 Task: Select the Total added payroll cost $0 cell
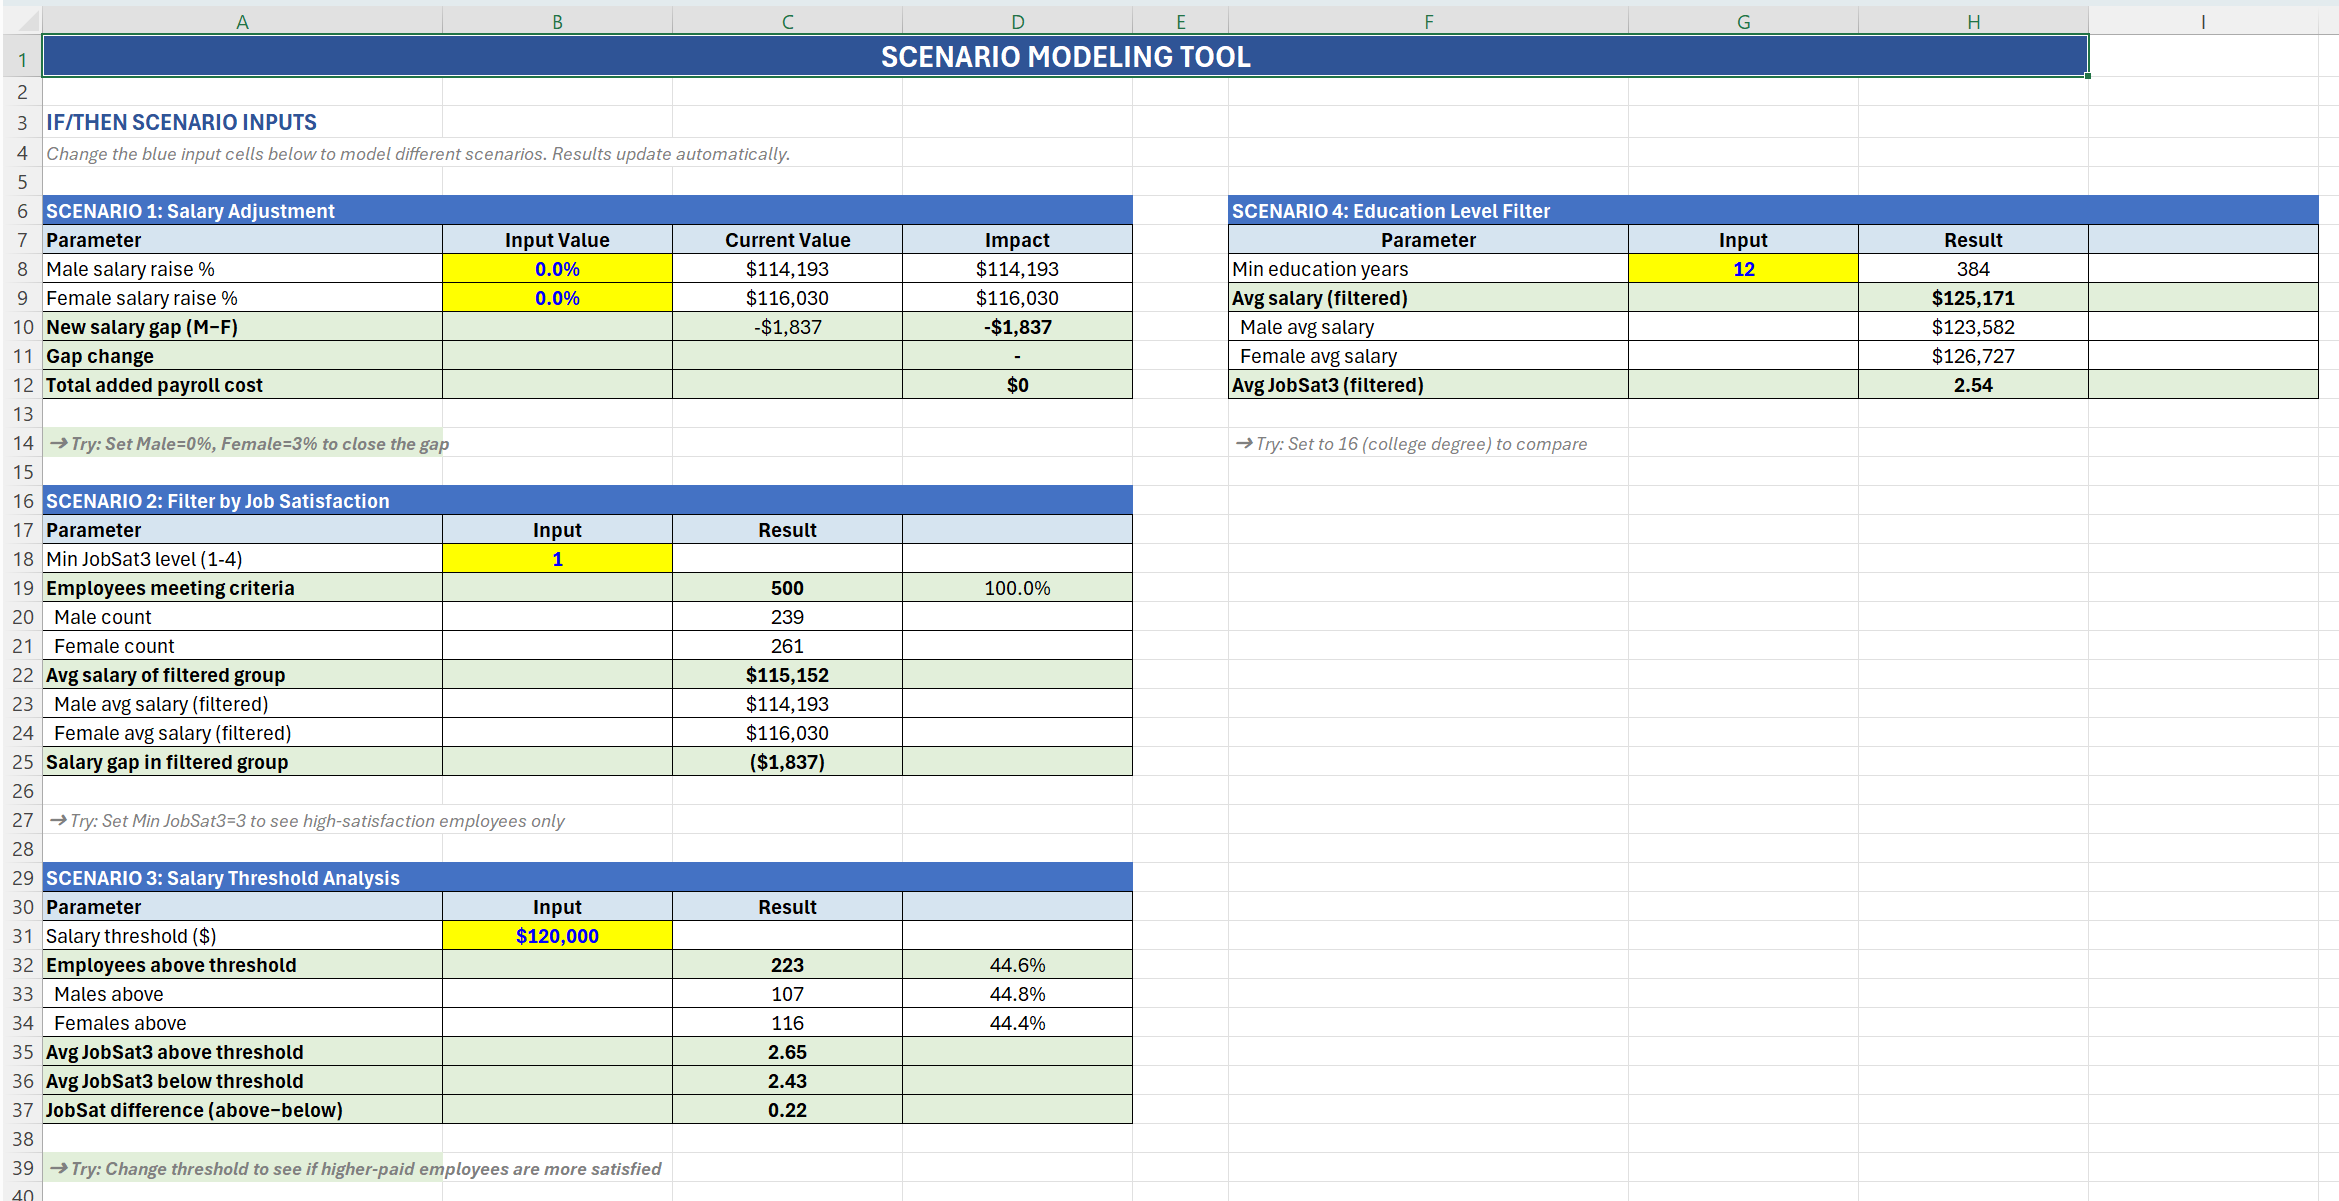1017,385
